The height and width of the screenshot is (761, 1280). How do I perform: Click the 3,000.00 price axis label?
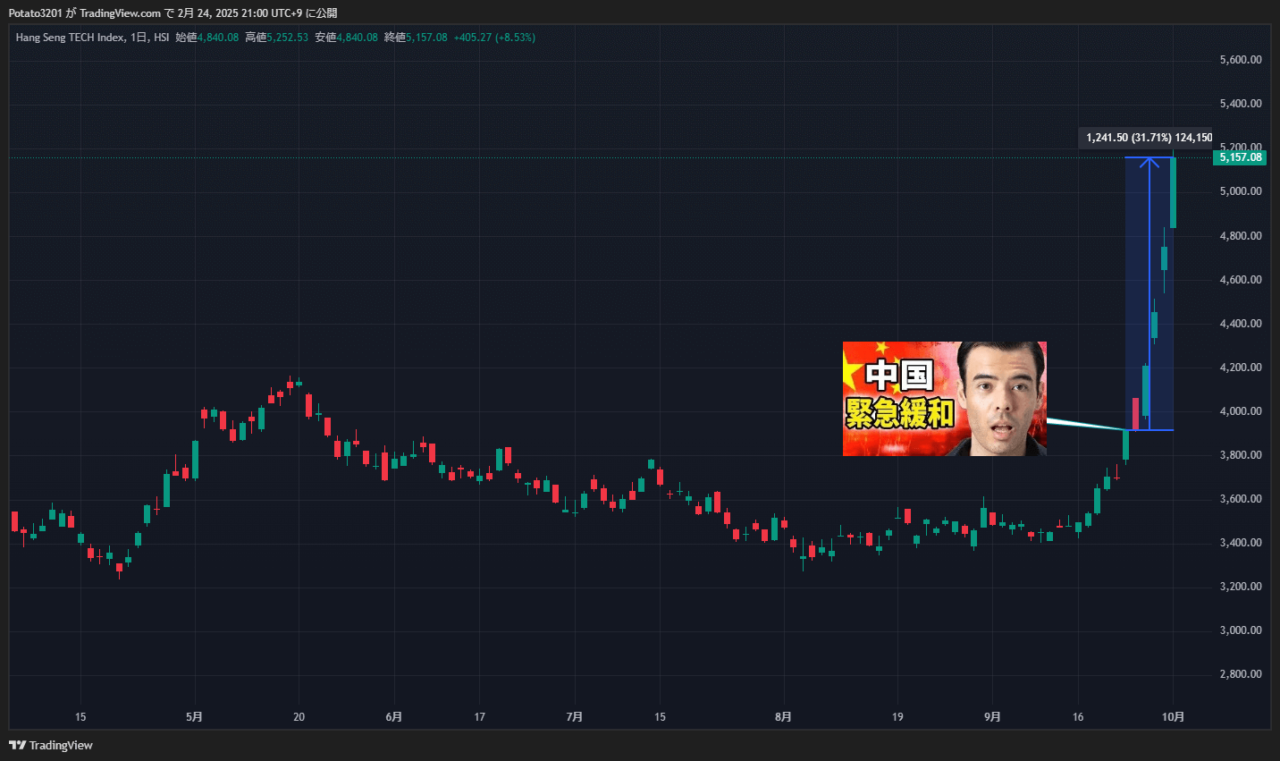click(1240, 630)
